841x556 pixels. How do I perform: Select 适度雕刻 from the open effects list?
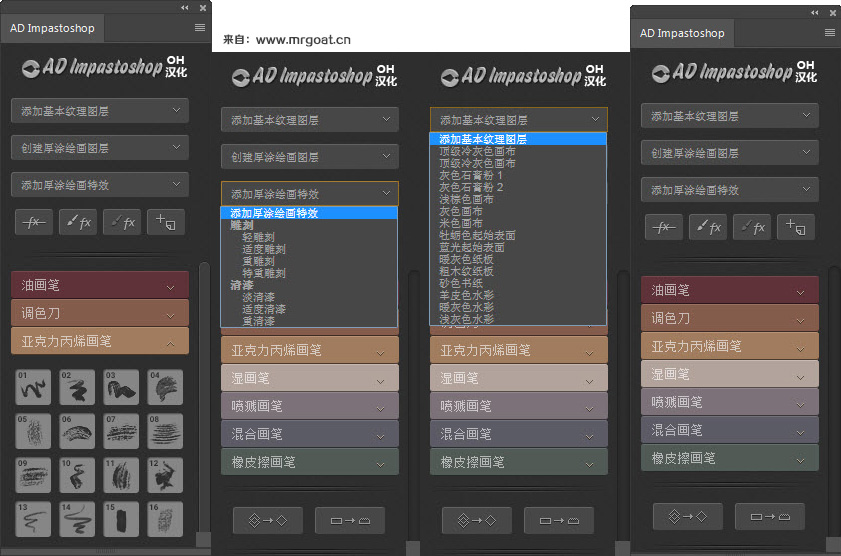(264, 249)
